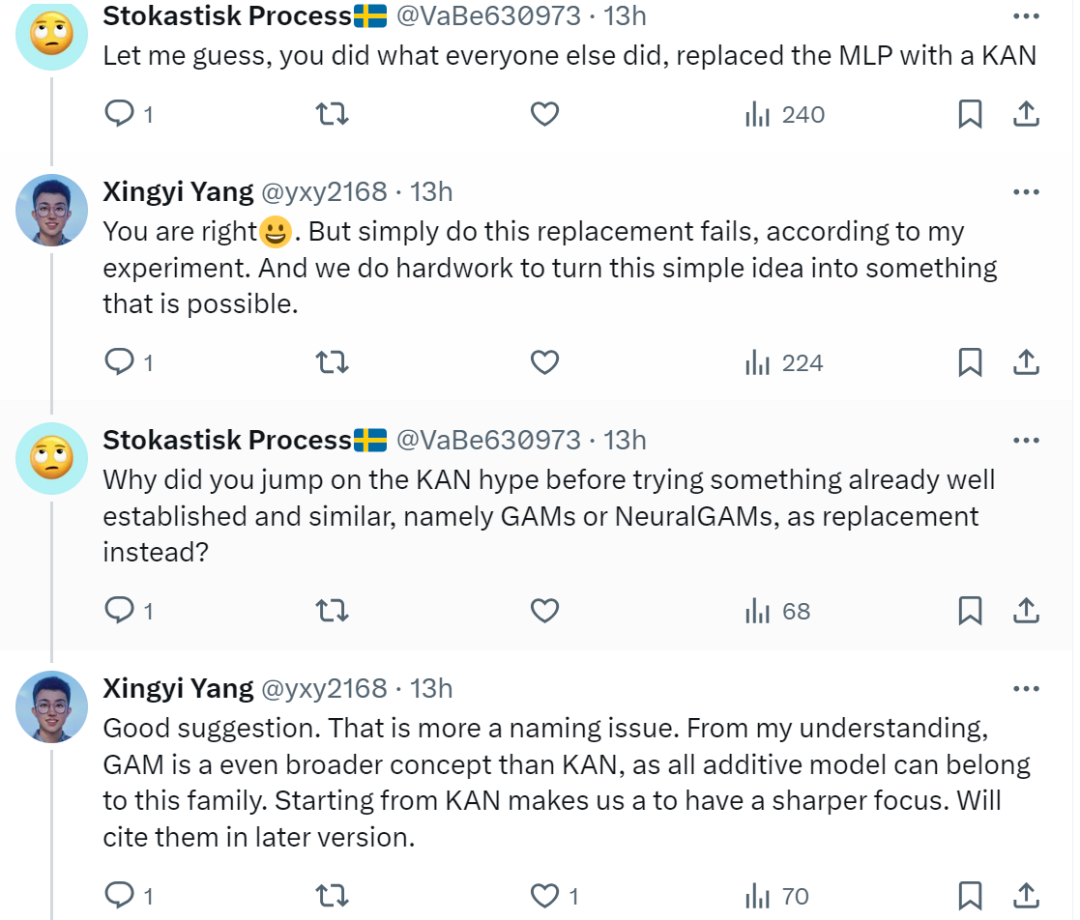Viewport: 1080px width, 920px height.
Task: Bookmark the 'Good suggestion' tweet
Action: pos(969,895)
